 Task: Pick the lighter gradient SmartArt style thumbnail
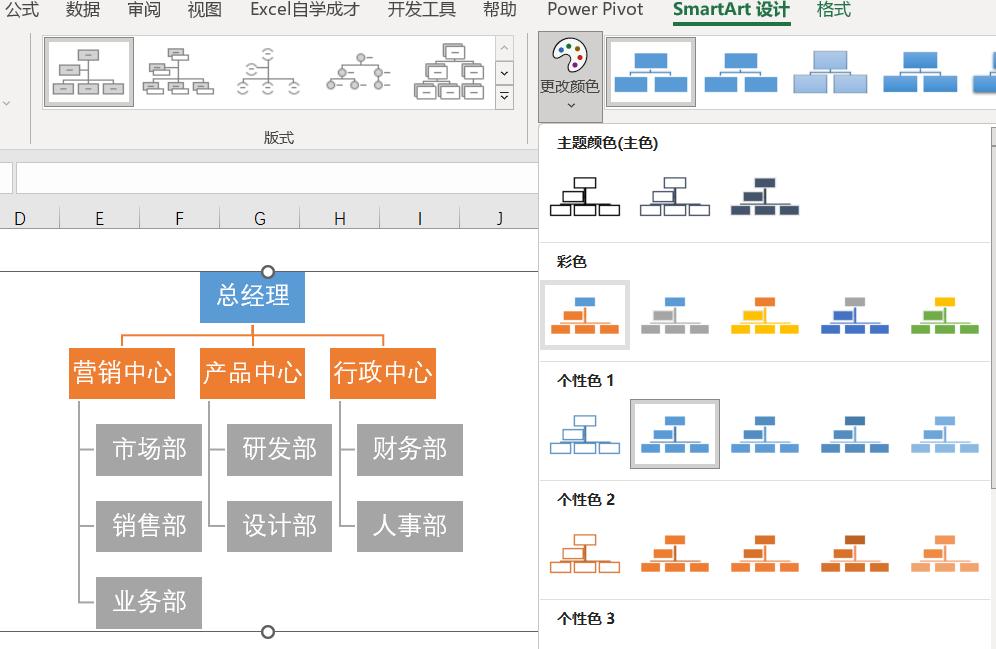[830, 72]
